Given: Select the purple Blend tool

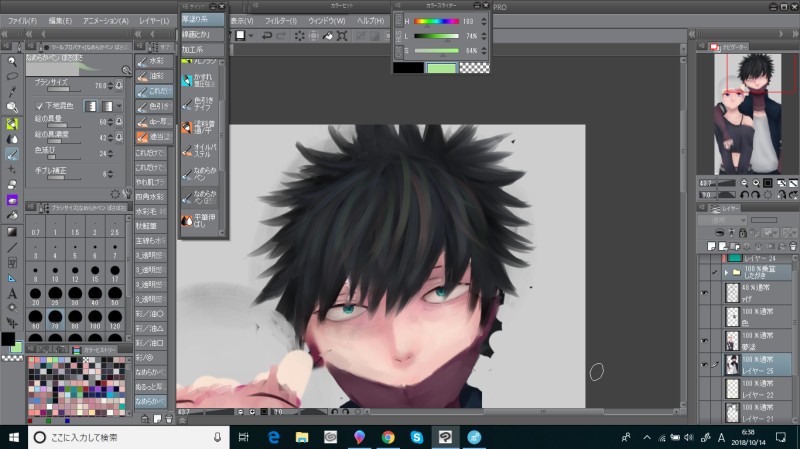Looking at the screenshot, I should coord(12,199).
